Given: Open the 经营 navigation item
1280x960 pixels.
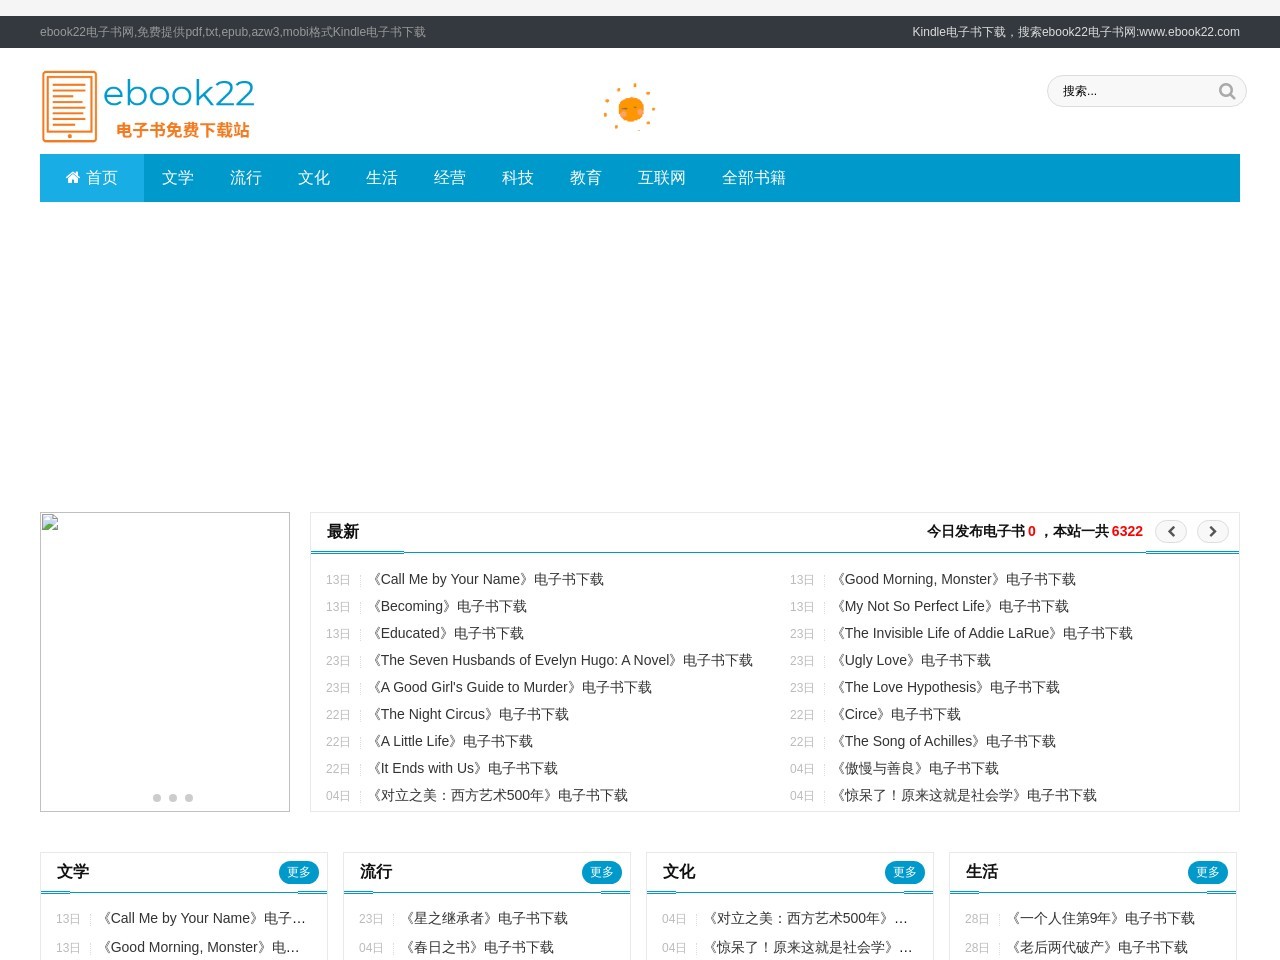Looking at the screenshot, I should 450,178.
